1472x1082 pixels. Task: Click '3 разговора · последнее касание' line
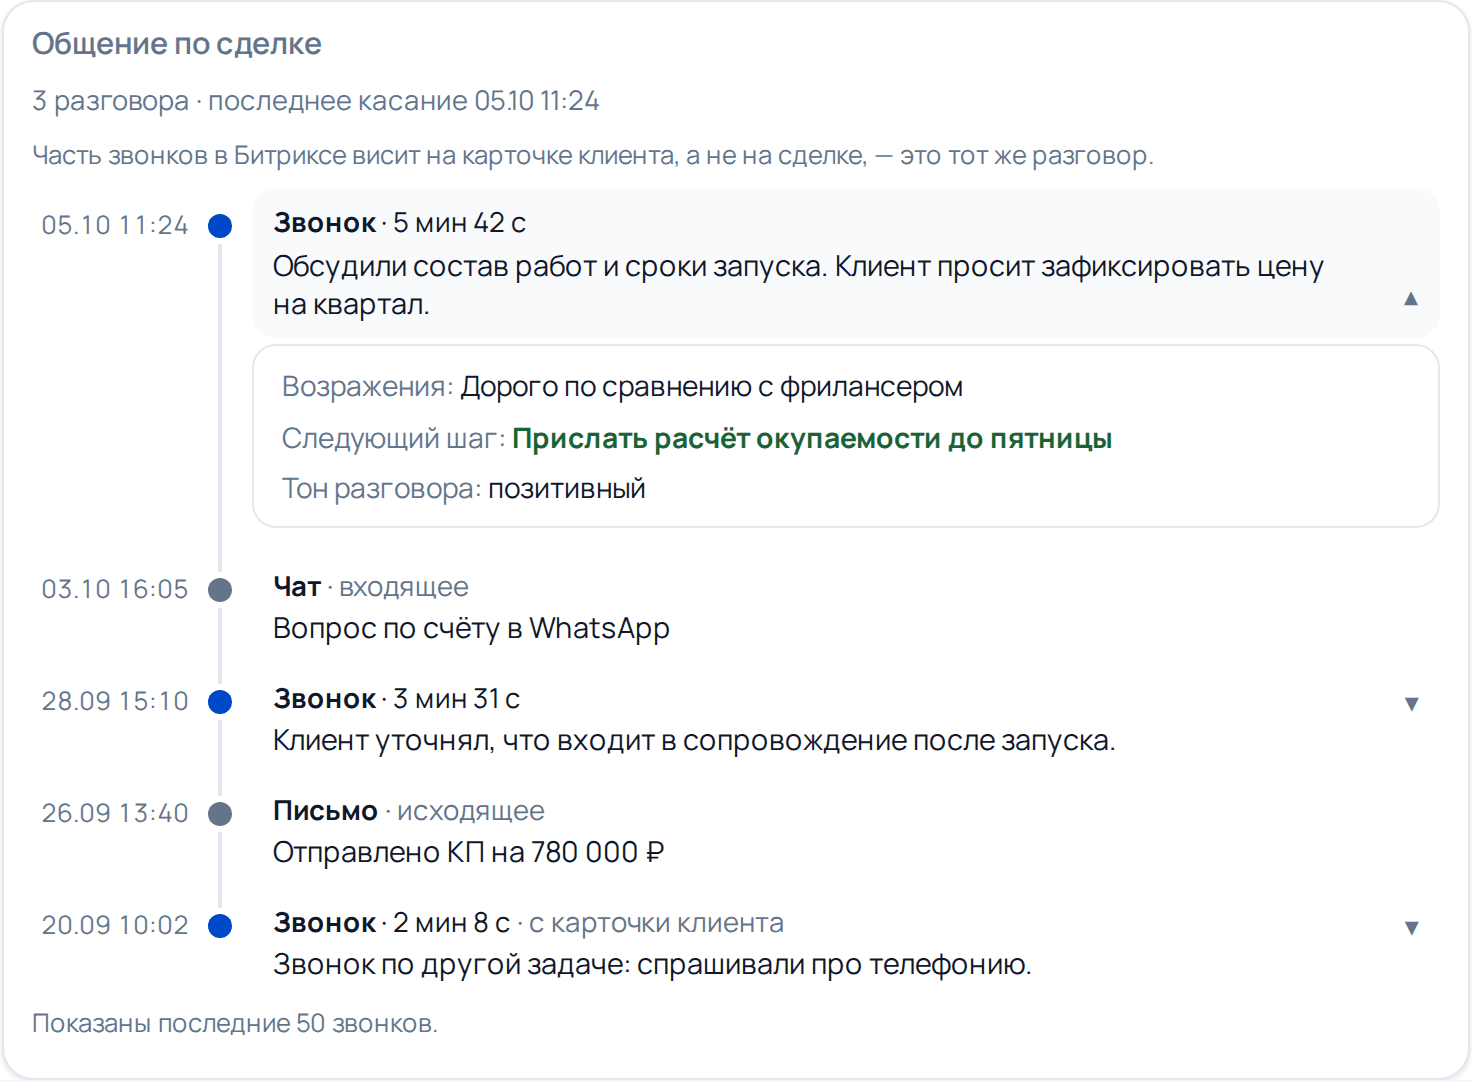pyautogui.click(x=316, y=101)
